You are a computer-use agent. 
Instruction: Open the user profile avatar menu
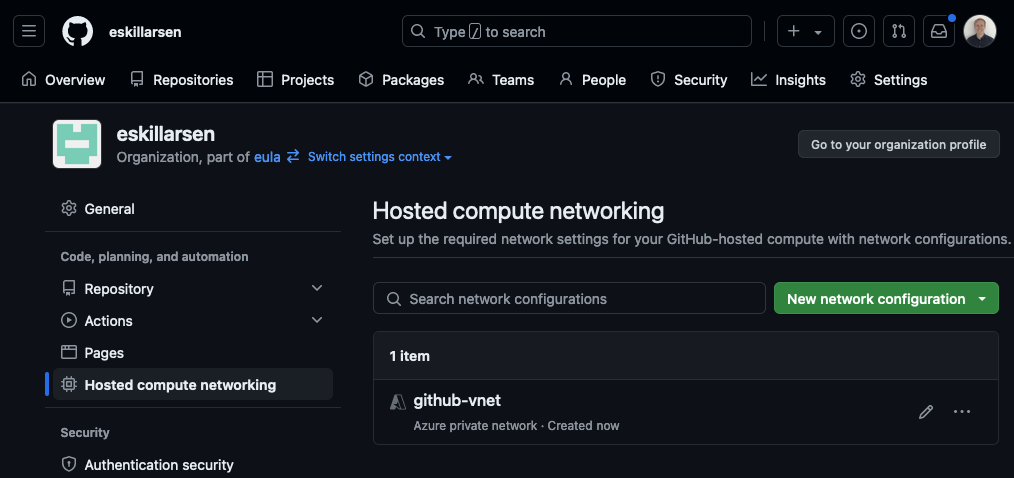980,32
